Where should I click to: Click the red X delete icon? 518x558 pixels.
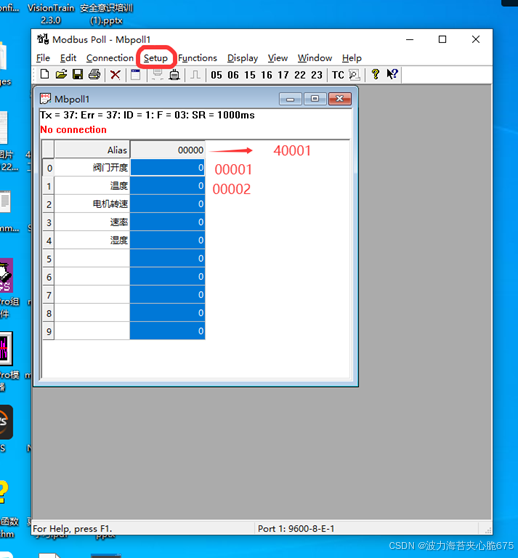click(x=115, y=75)
